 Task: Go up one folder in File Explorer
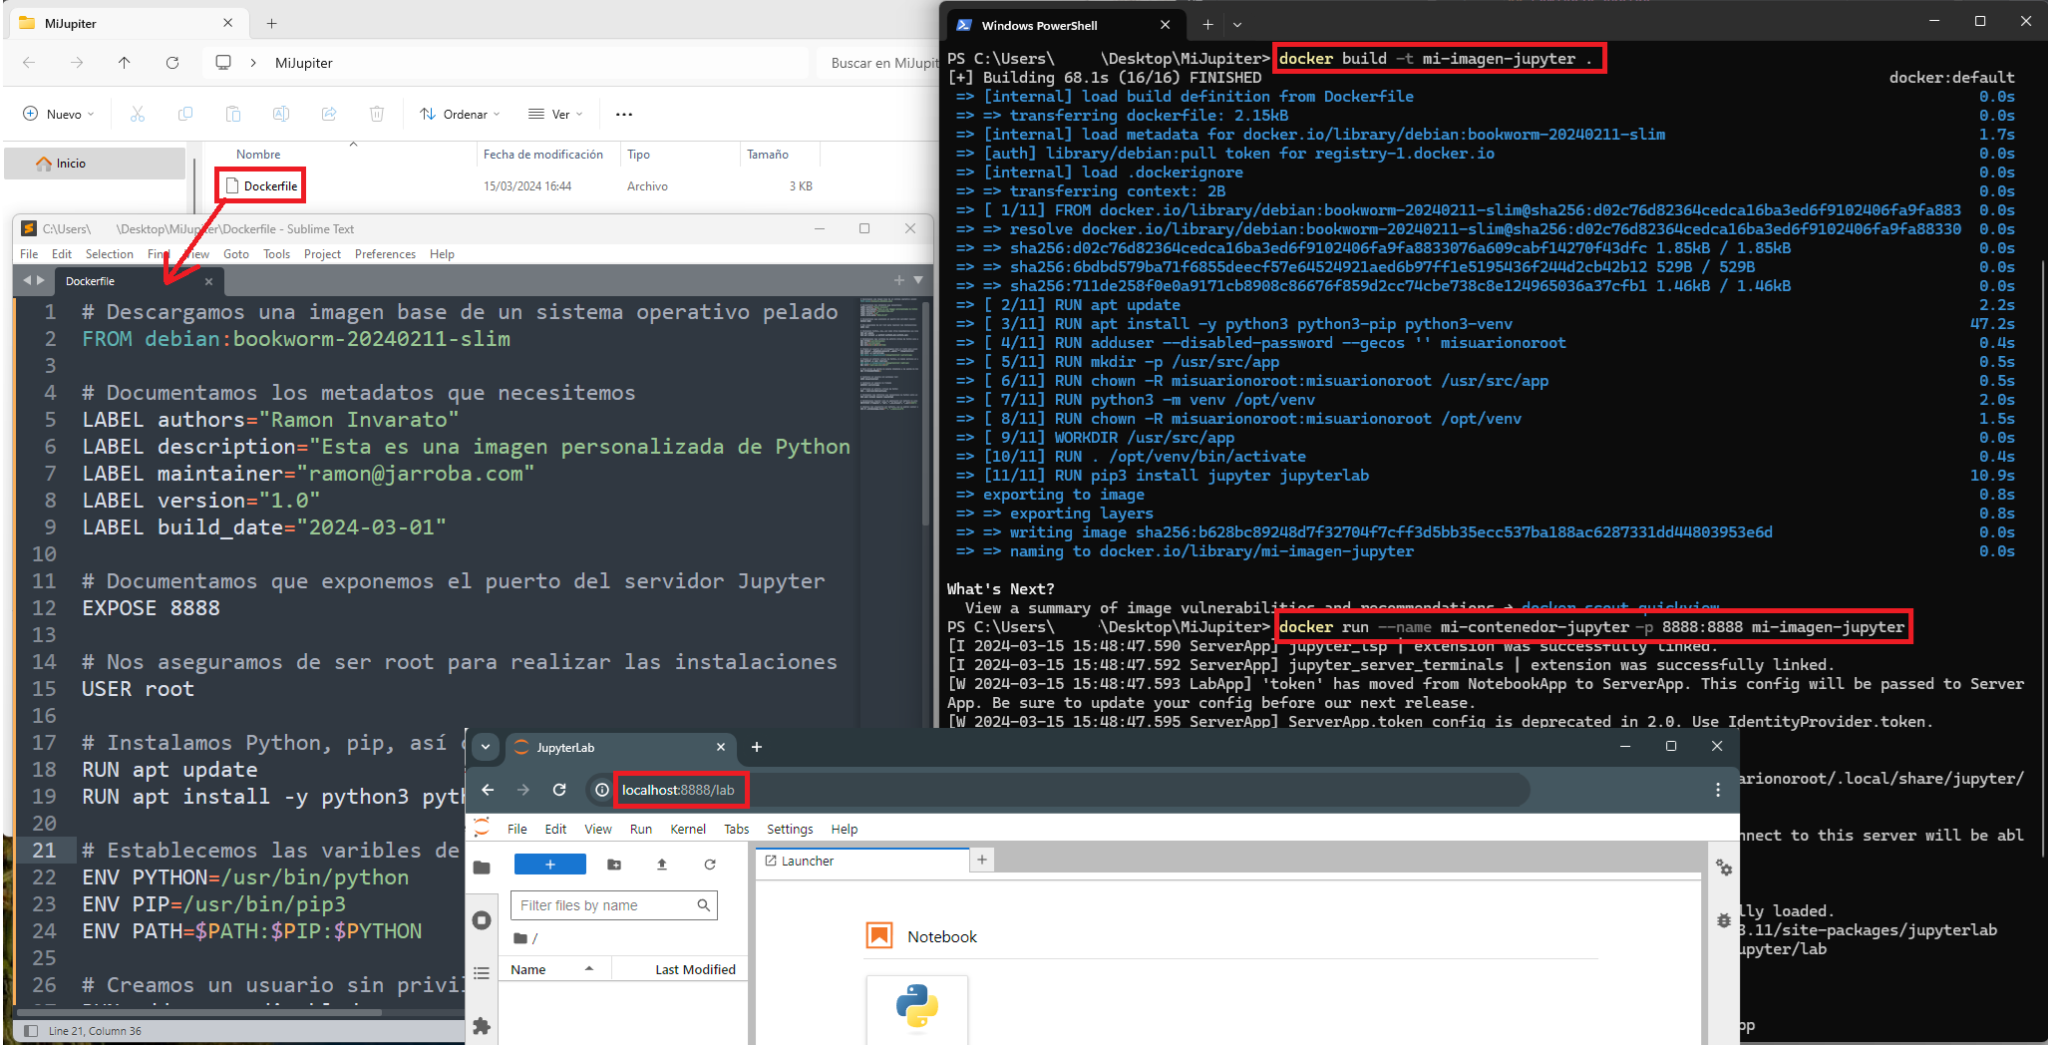[124, 62]
